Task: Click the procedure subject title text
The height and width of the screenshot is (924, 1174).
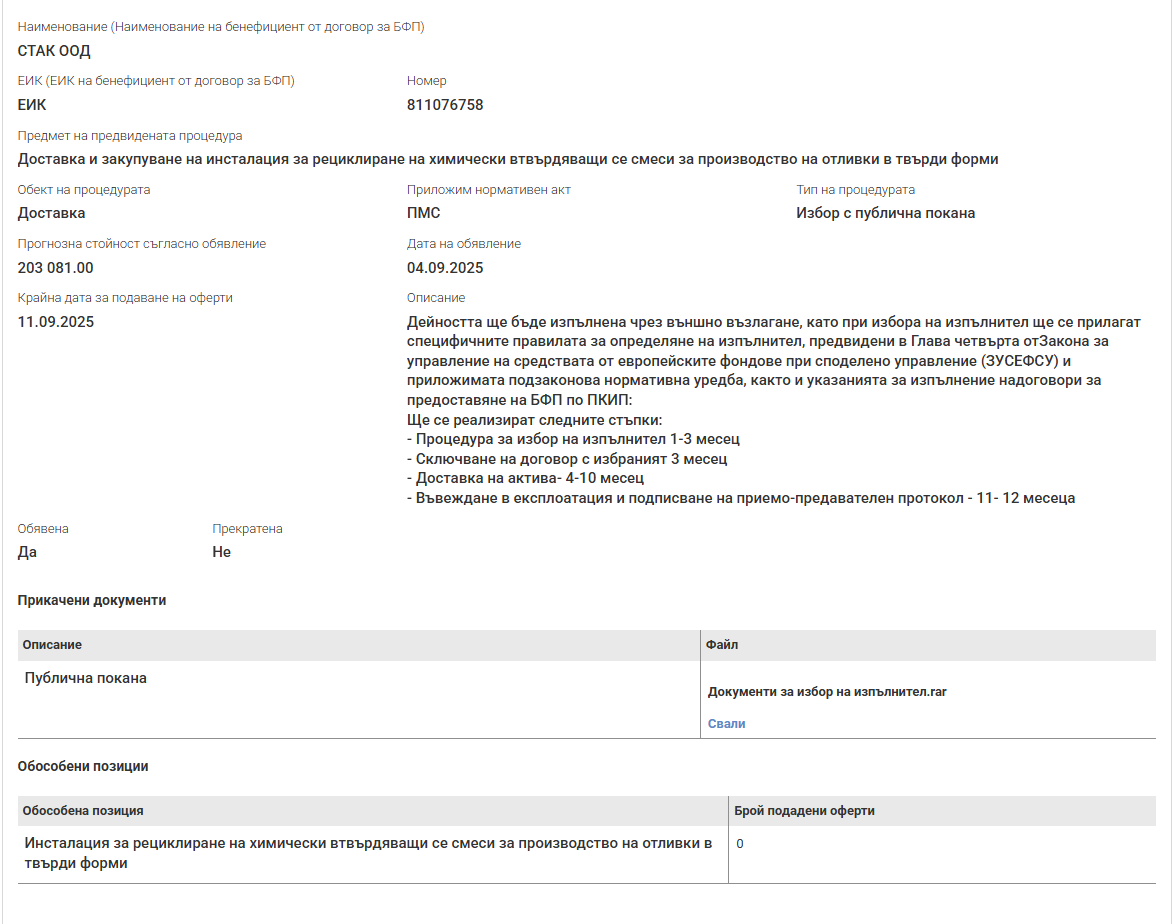Action: point(508,159)
